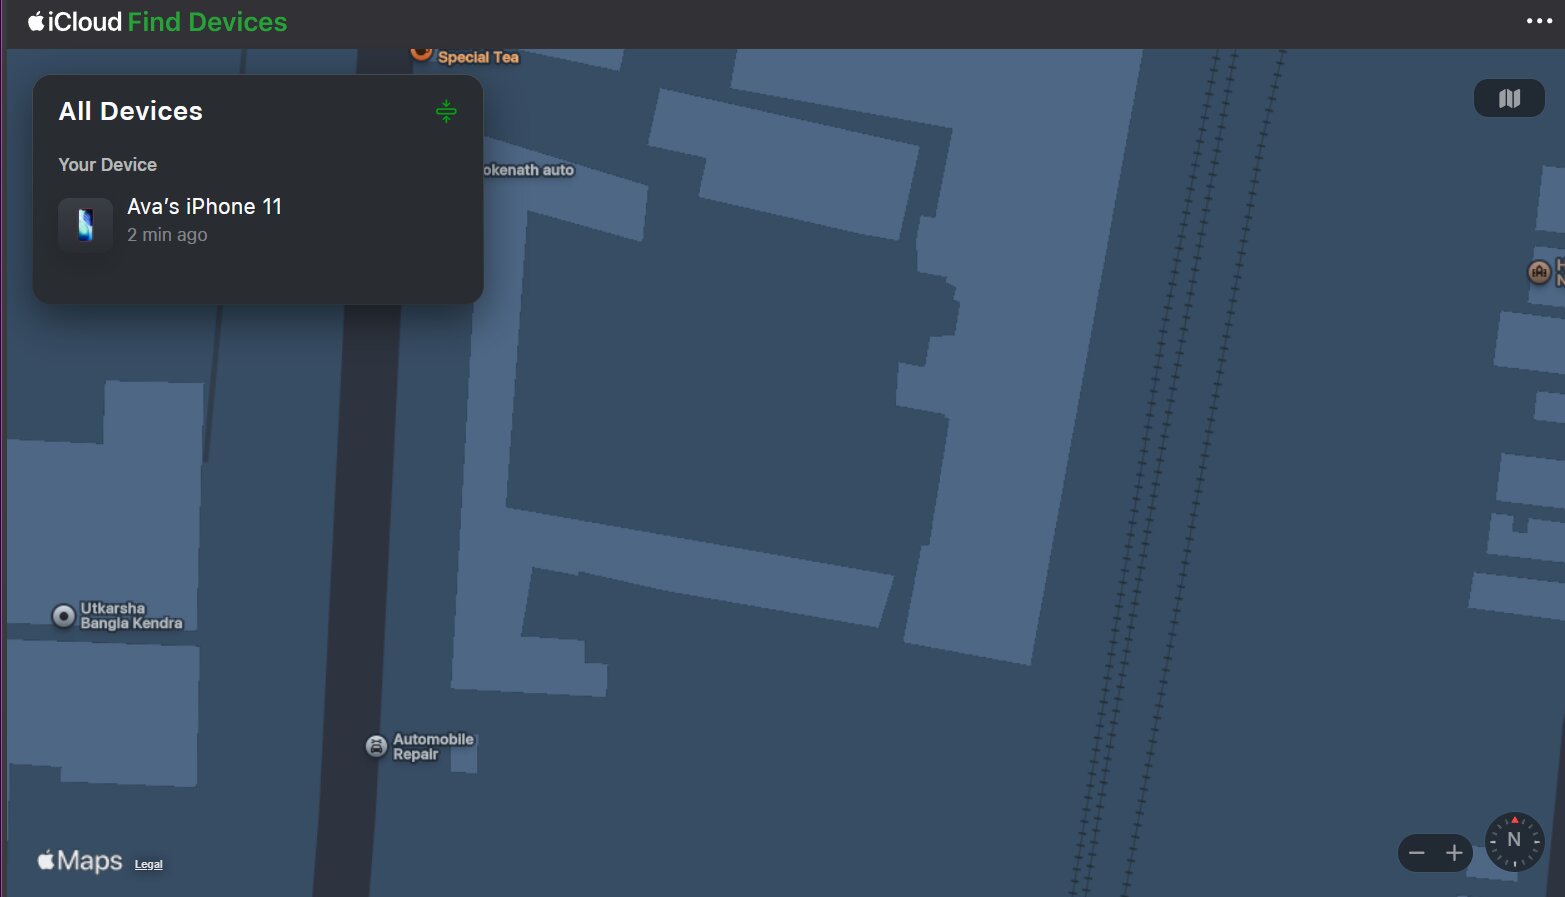Click the Lokenath auto map label
1565x897 pixels.
pos(528,170)
